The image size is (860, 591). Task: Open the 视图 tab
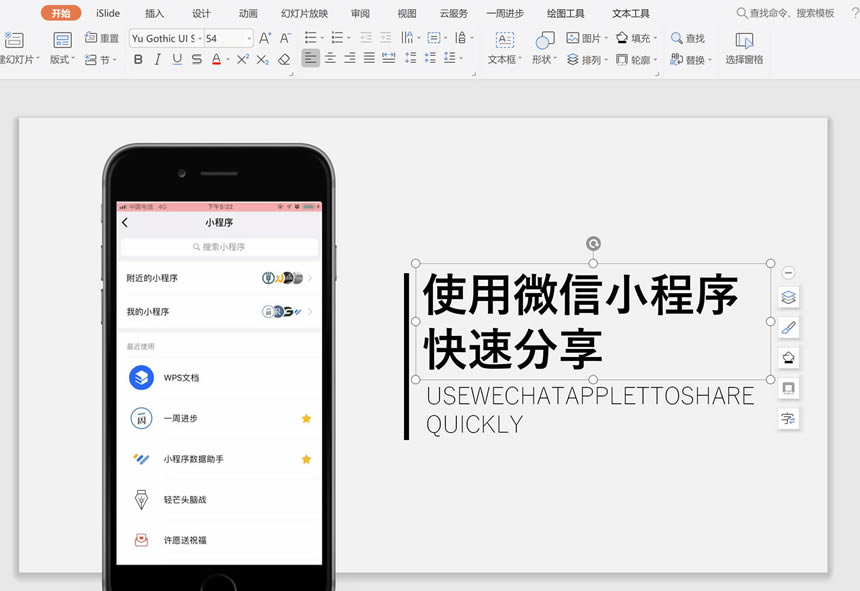point(407,13)
